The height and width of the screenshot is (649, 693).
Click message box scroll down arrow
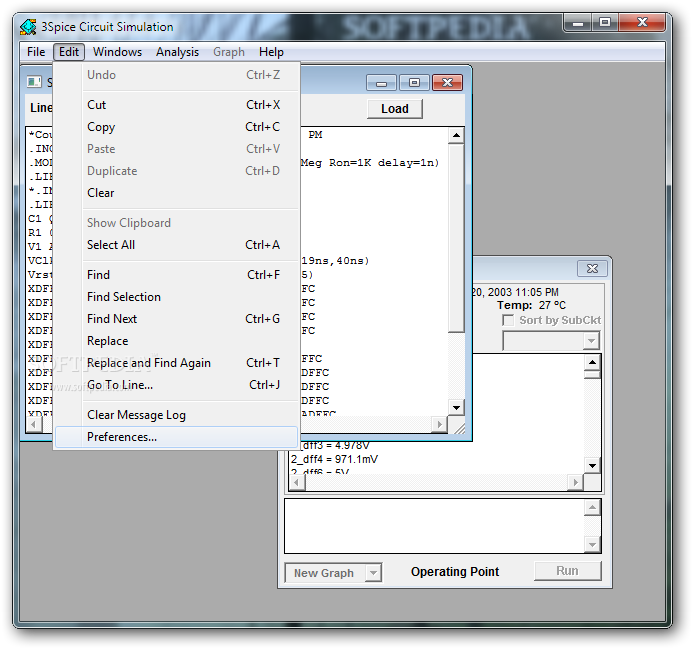(x=592, y=545)
